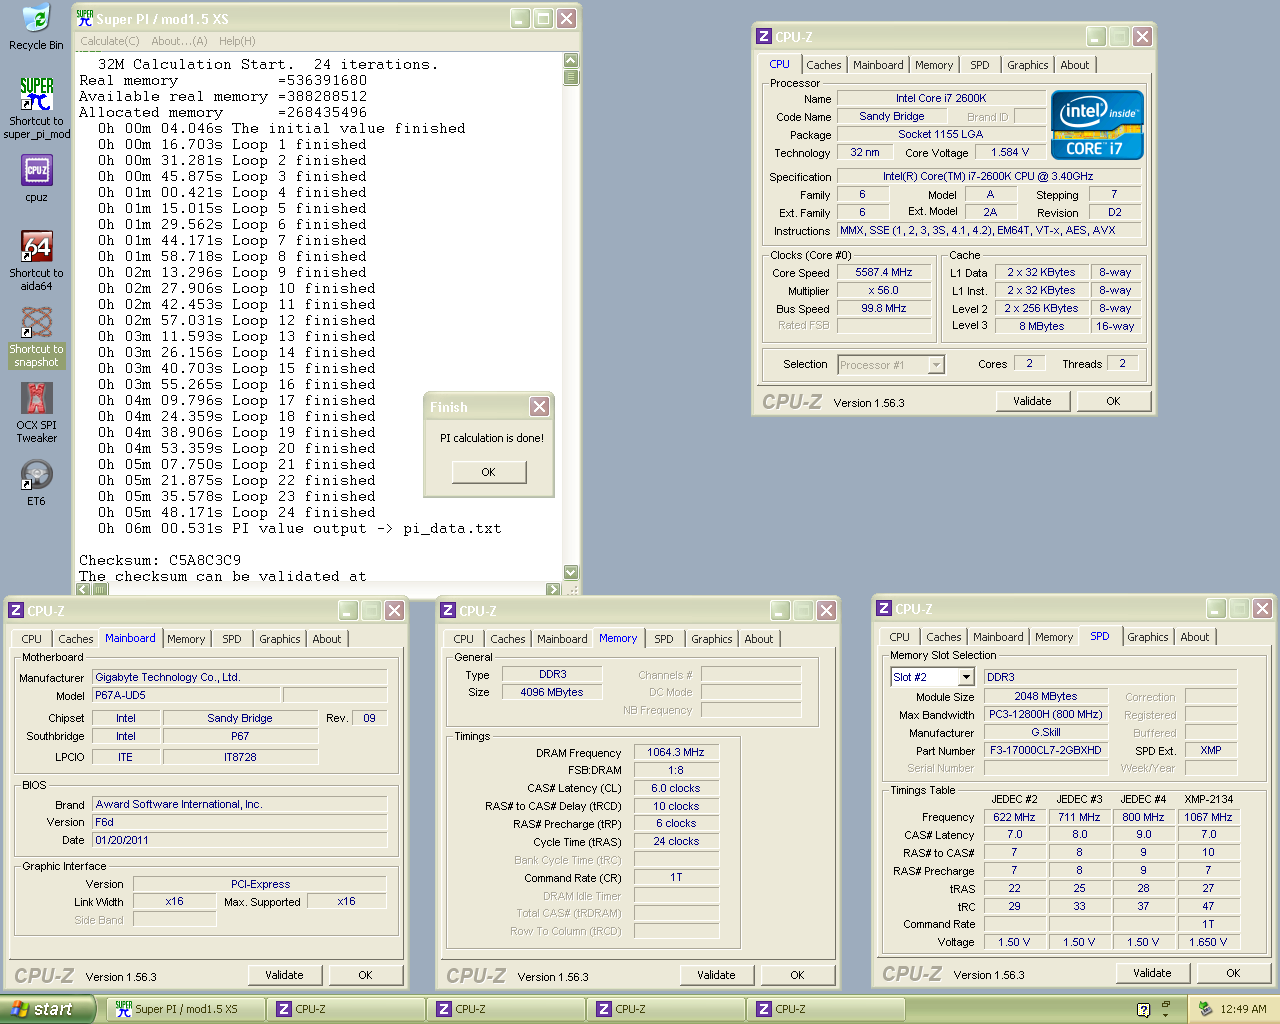Expand the Processor #1 selection dropdown
Screen dimensions: 1280x1024
coord(936,365)
